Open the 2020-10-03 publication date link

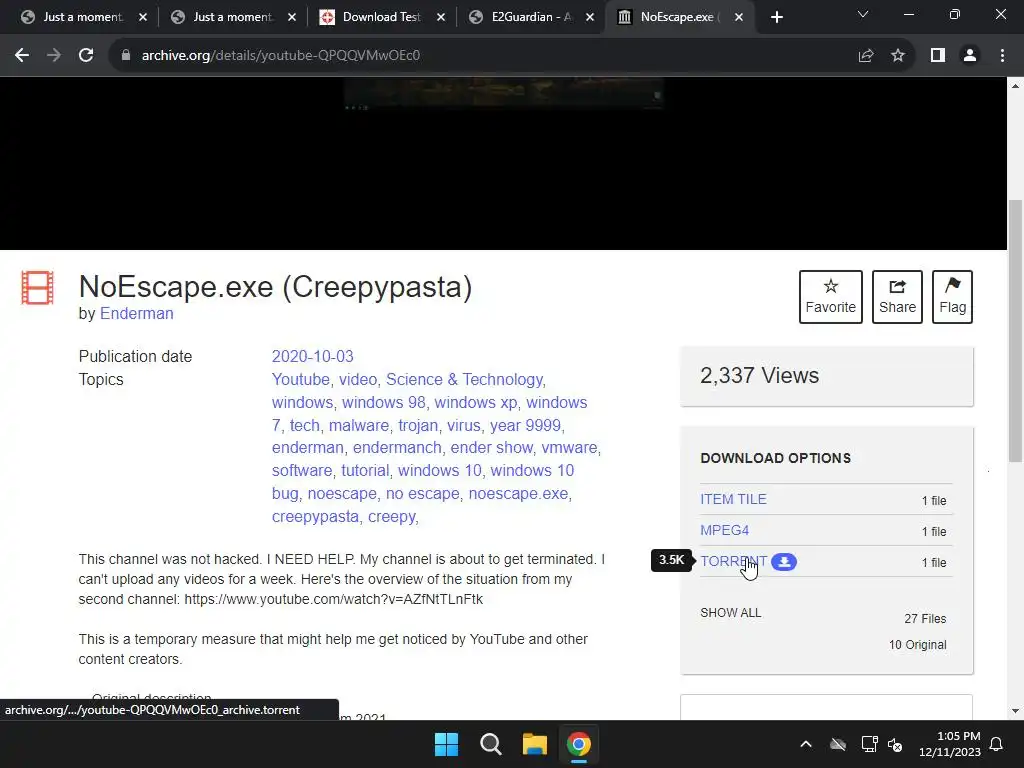click(312, 357)
